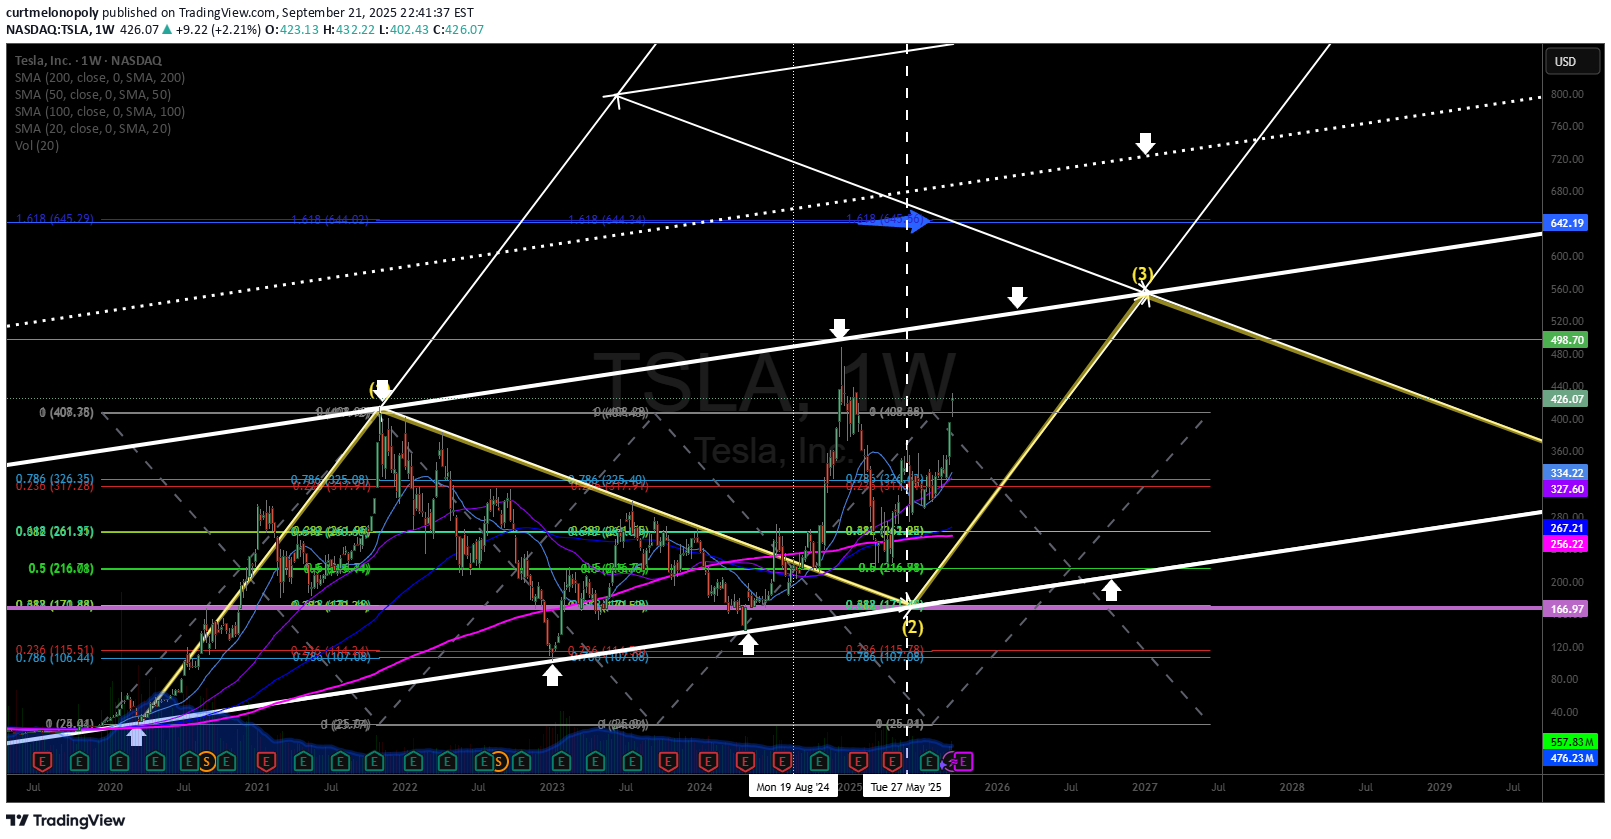Click the NASDAQ:TSLA symbol label
This screenshot has height=839, width=1611.
coord(46,29)
